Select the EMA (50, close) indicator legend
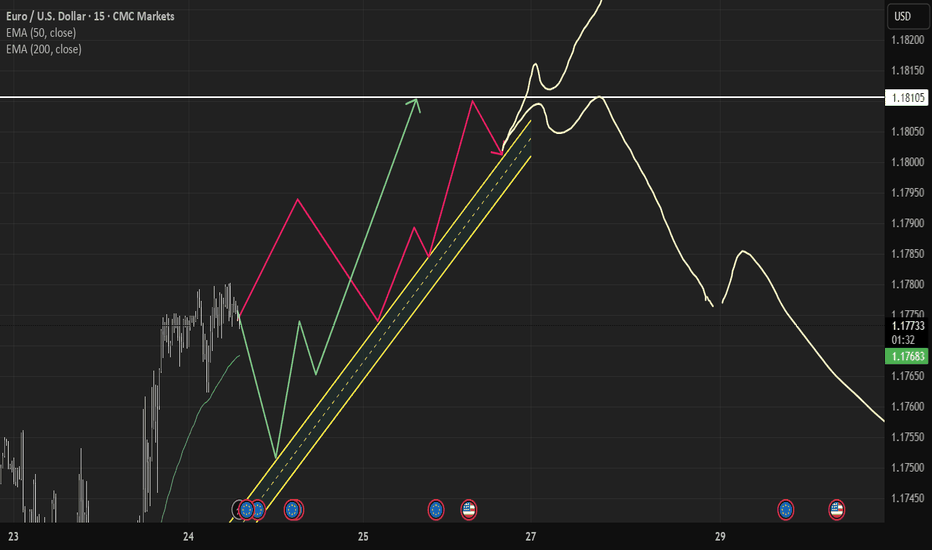The width and height of the screenshot is (932, 550). click(41, 33)
